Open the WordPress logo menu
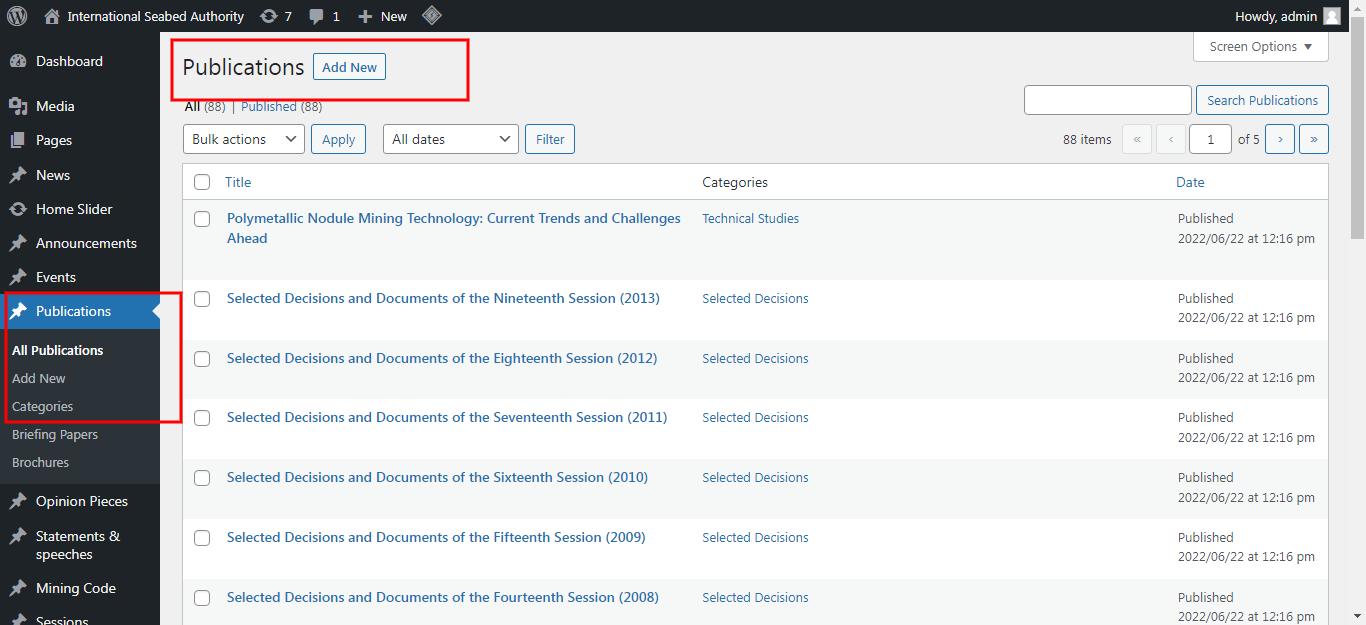The height and width of the screenshot is (625, 1366). tap(17, 16)
